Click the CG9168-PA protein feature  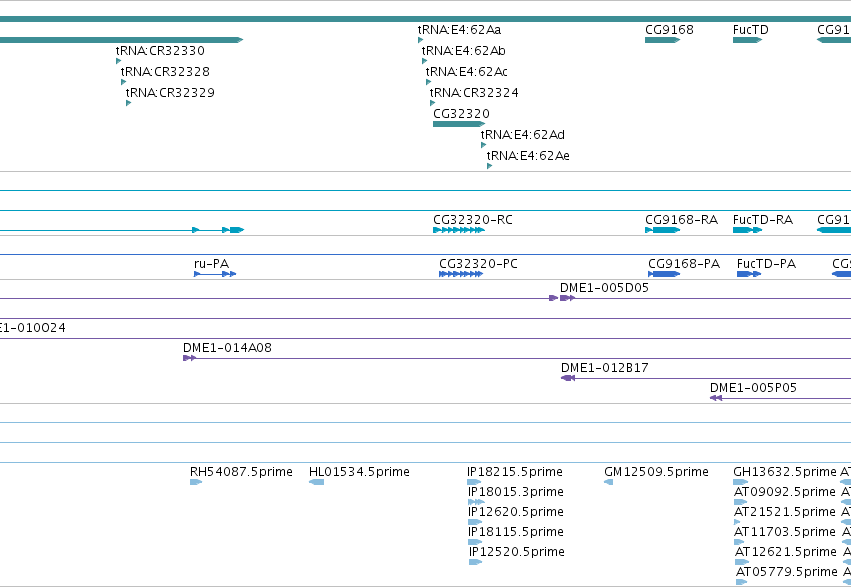click(664, 274)
